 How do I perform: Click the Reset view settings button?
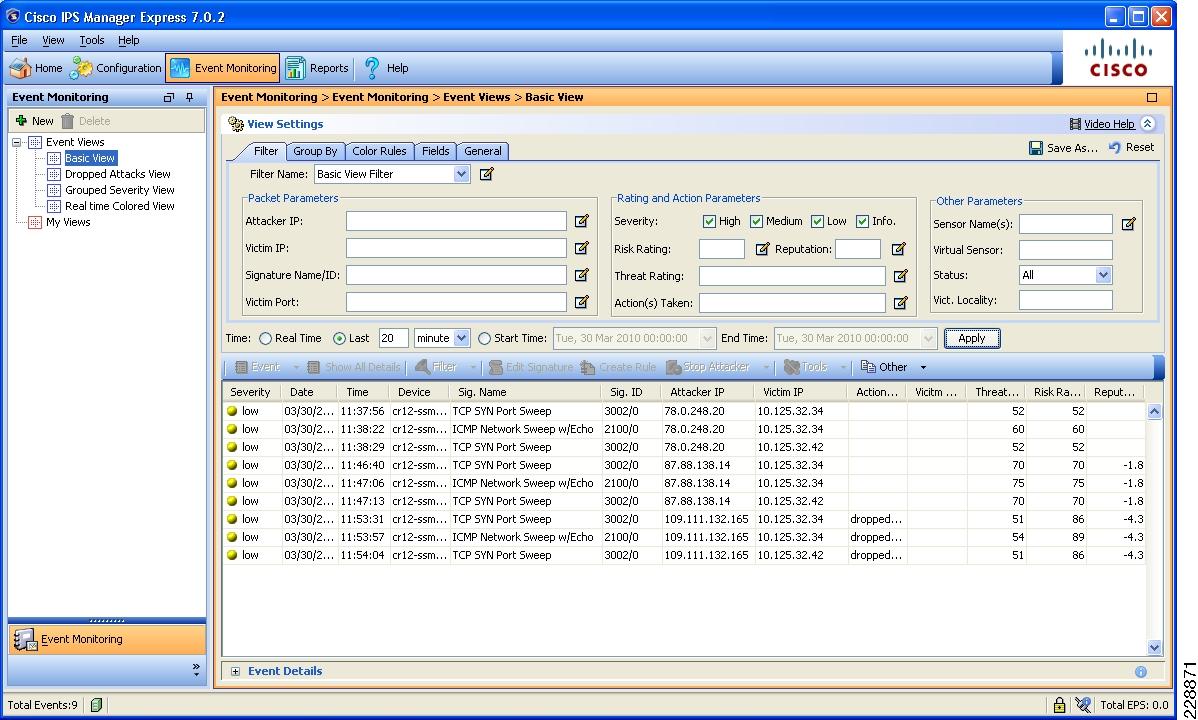click(x=1132, y=148)
